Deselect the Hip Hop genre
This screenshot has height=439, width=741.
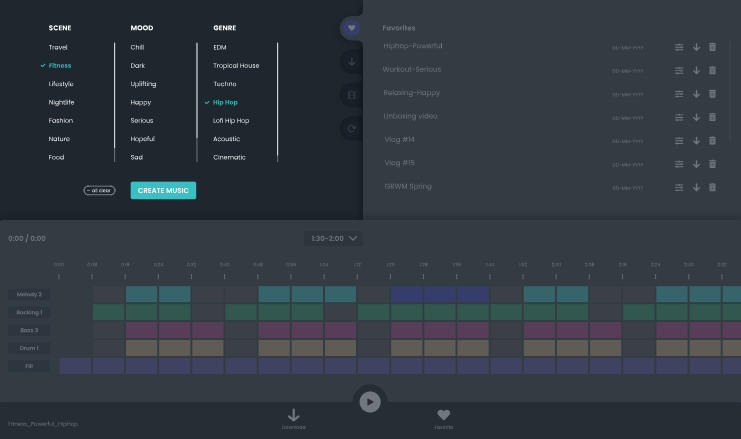(x=224, y=102)
